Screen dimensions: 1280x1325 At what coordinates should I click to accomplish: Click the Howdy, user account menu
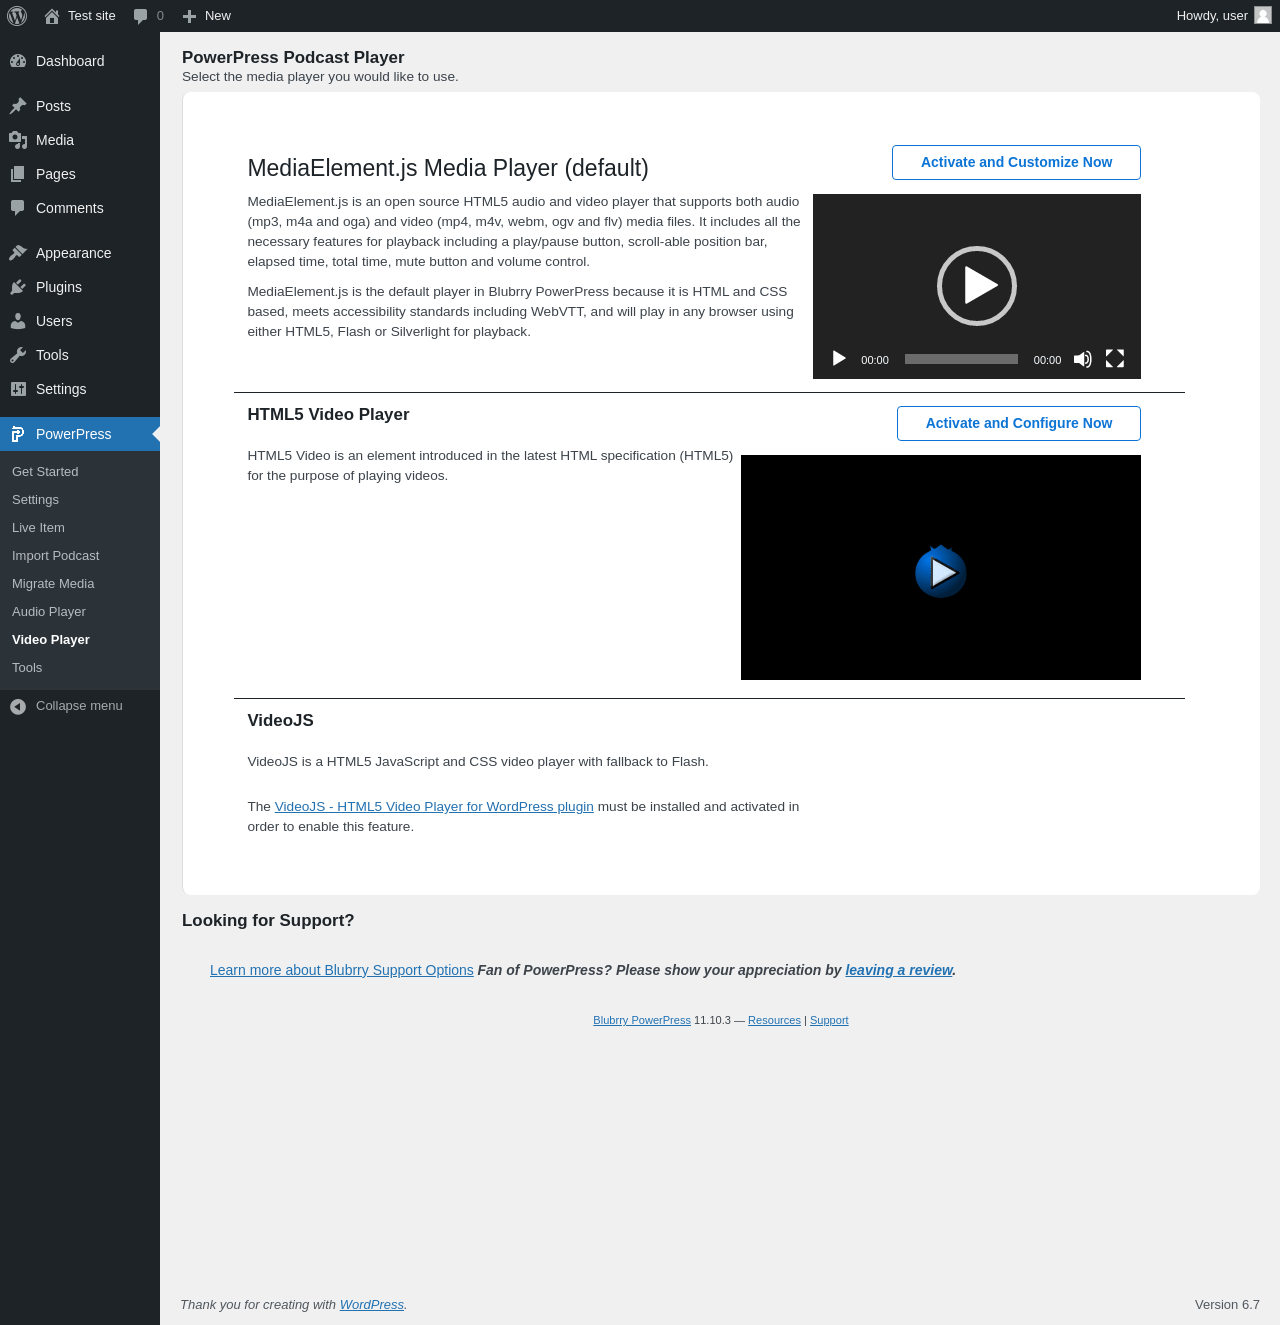[x=1223, y=16]
